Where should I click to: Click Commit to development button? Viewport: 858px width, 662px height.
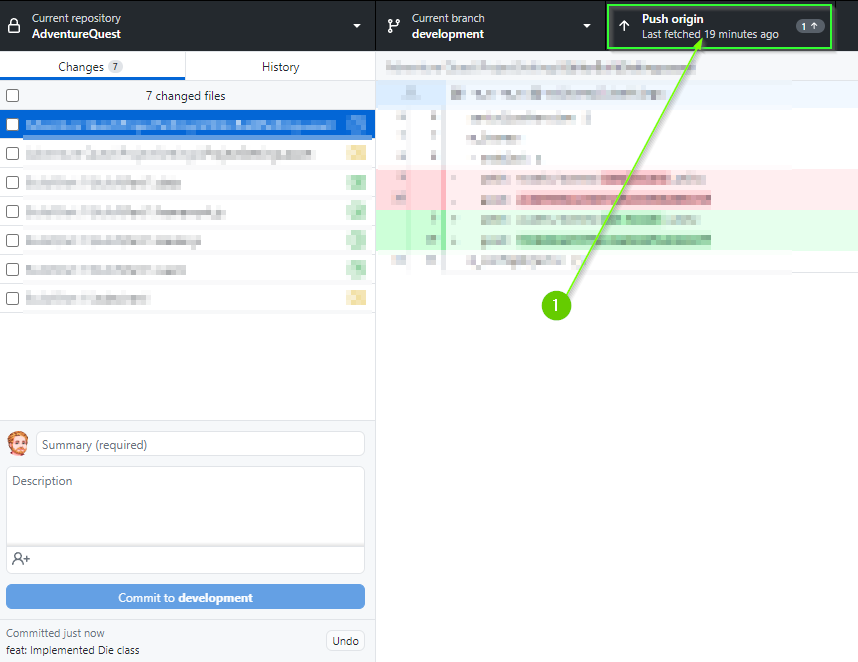point(185,597)
